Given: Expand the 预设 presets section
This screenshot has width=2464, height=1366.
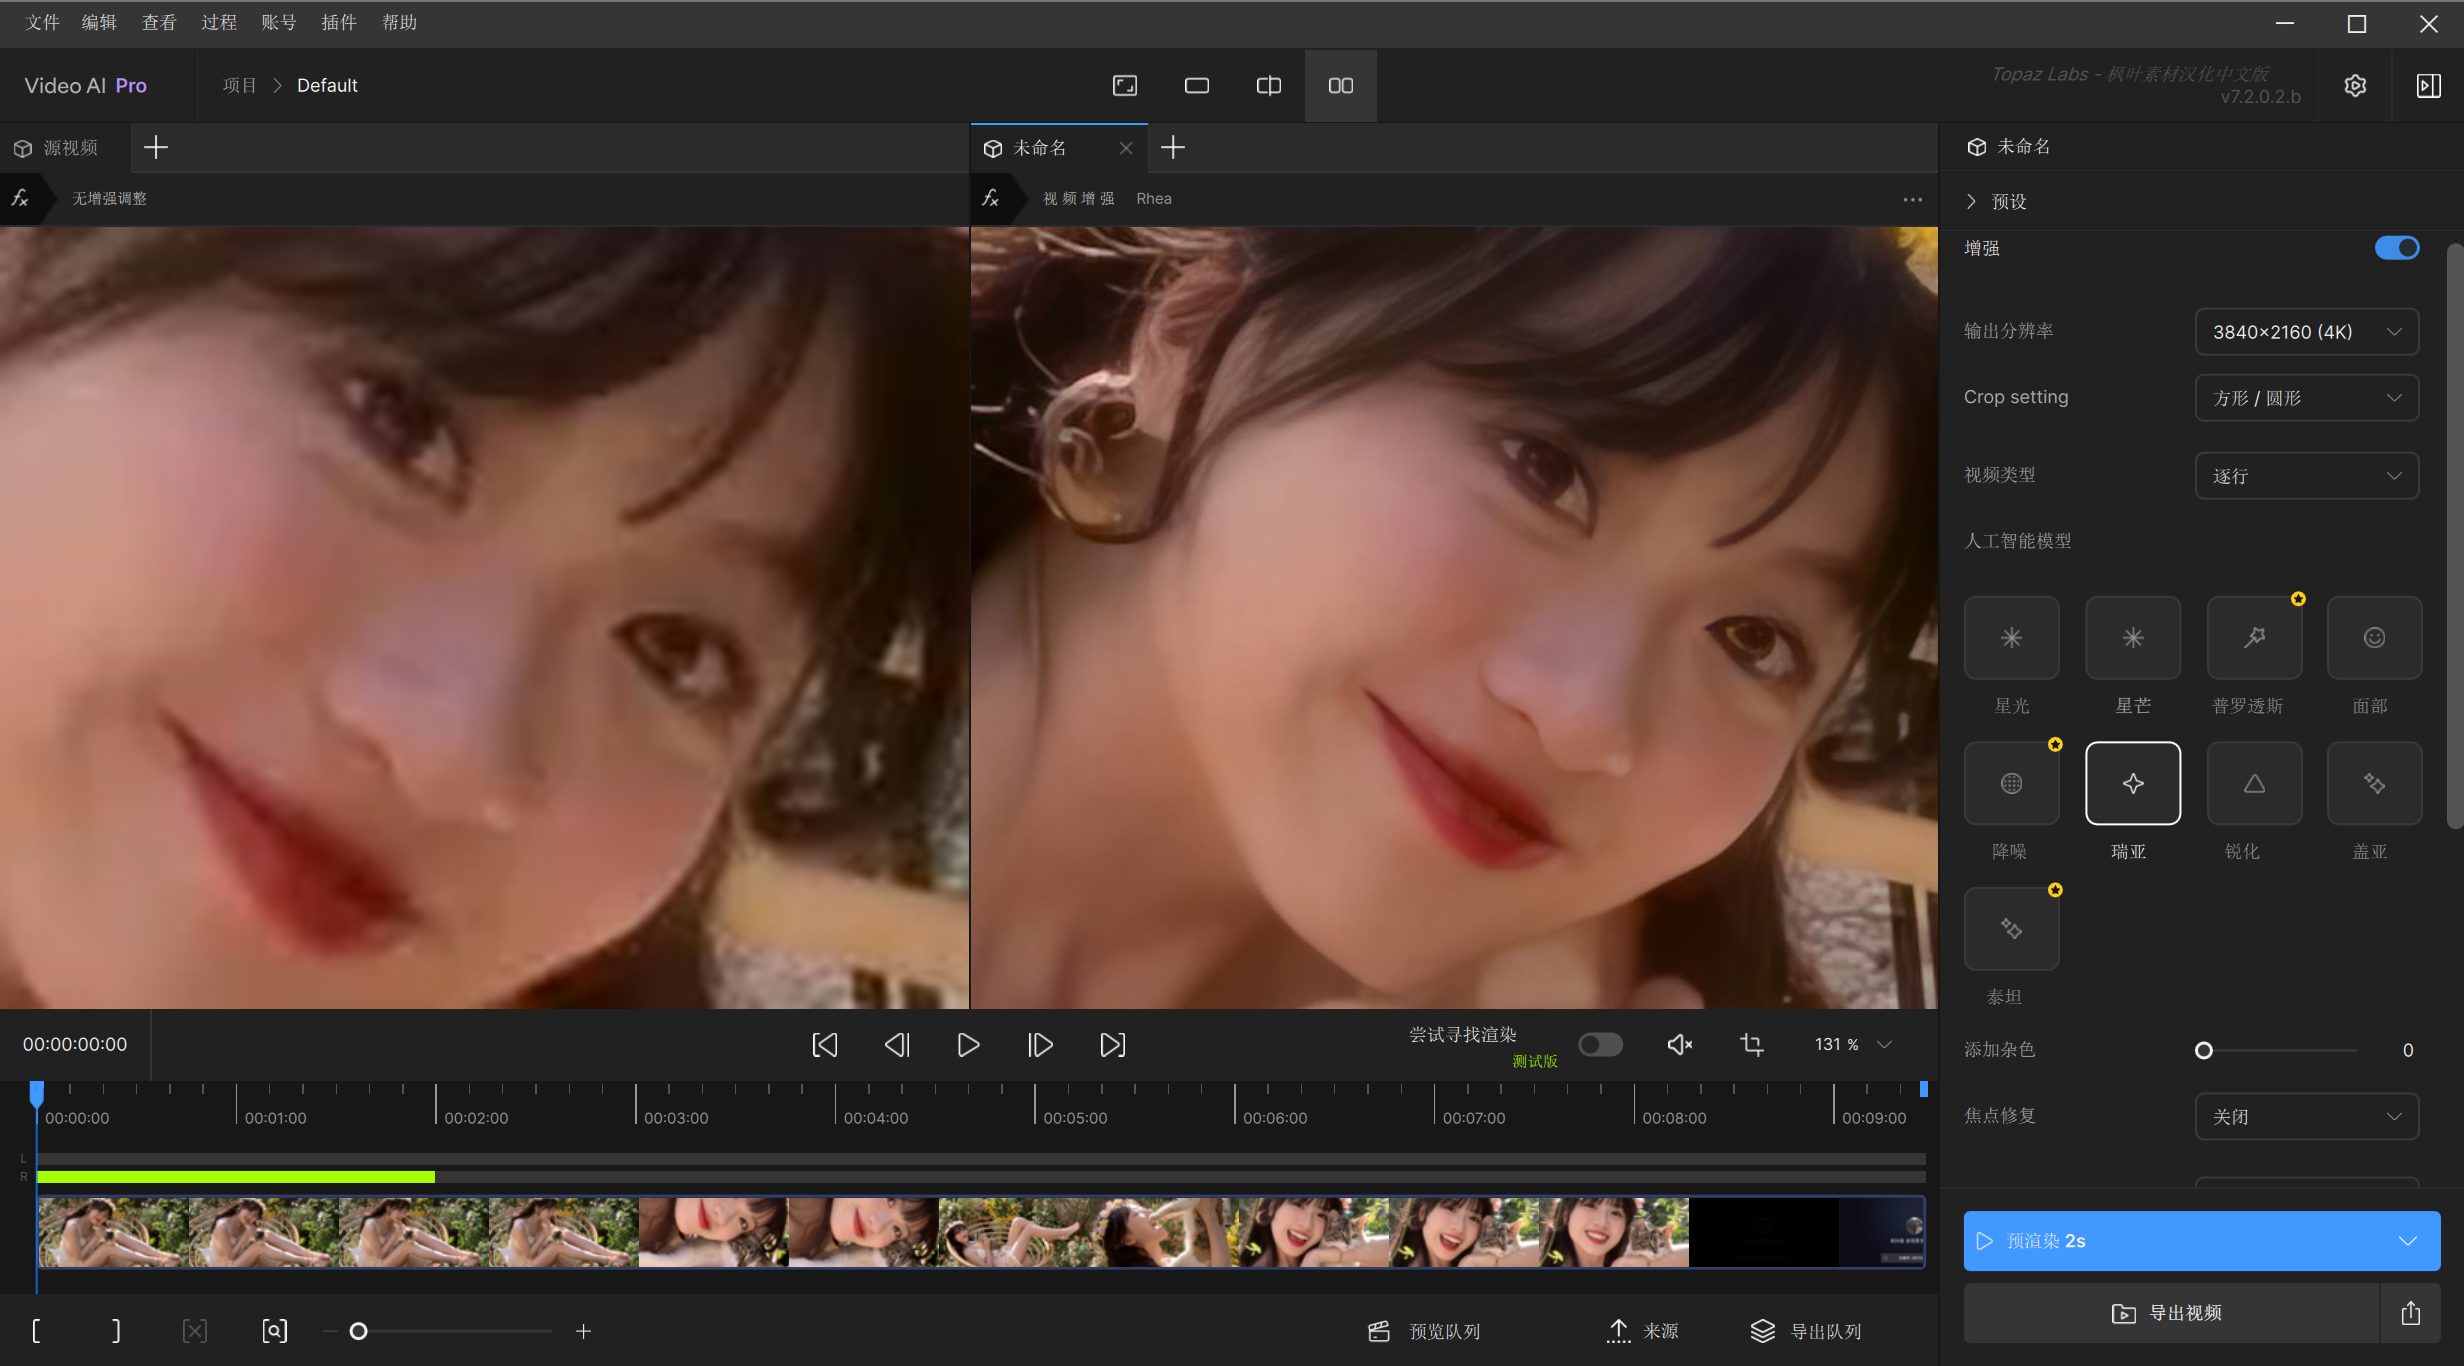Looking at the screenshot, I should tap(1996, 202).
